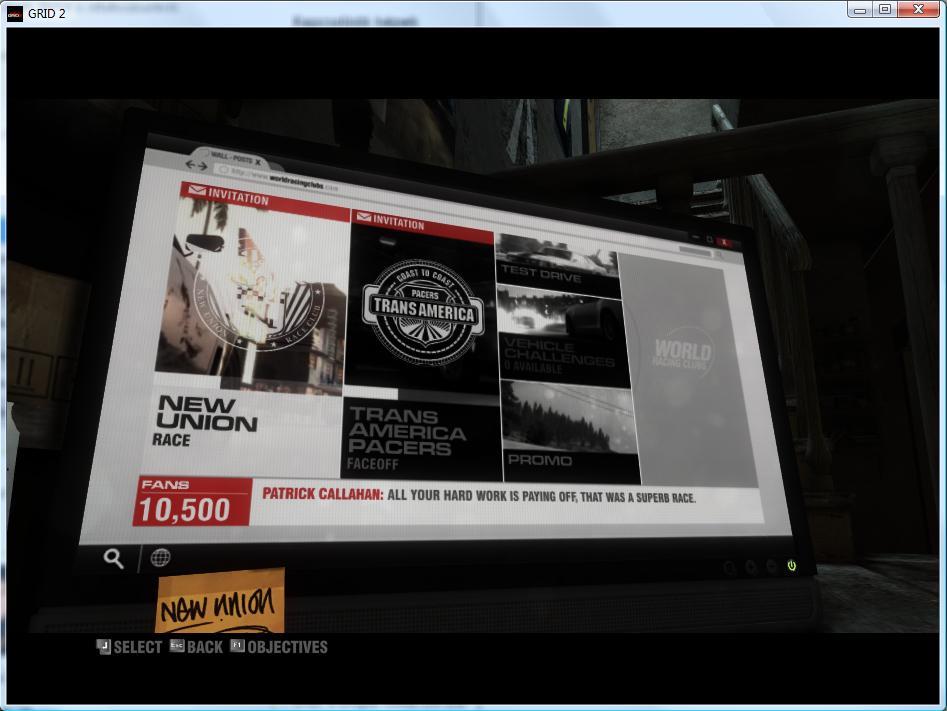This screenshot has height=711, width=947.
Task: Click the Fans 10,500 counter
Action: click(191, 501)
